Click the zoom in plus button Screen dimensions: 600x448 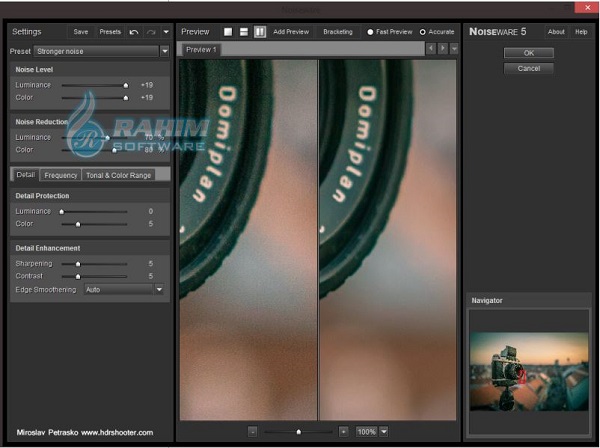click(x=343, y=432)
